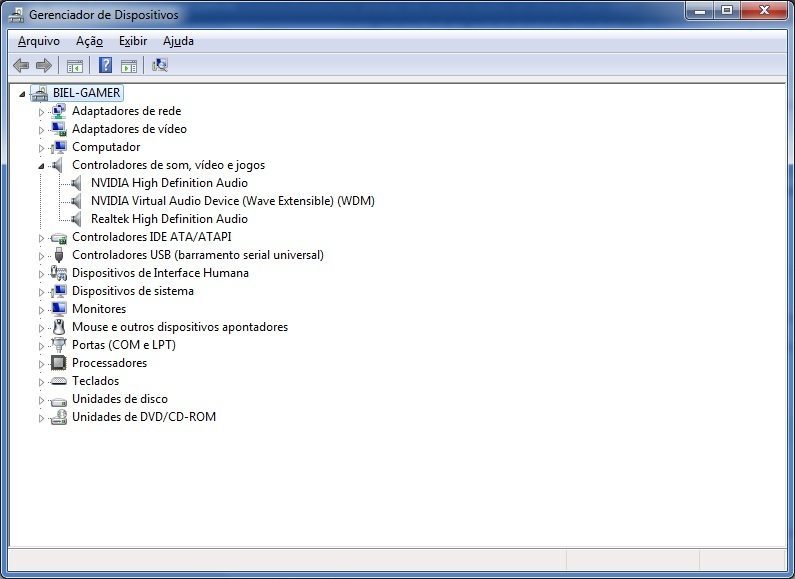The image size is (795, 579).
Task: Click the Unidades de disco drive icon
Action: [x=59, y=400]
